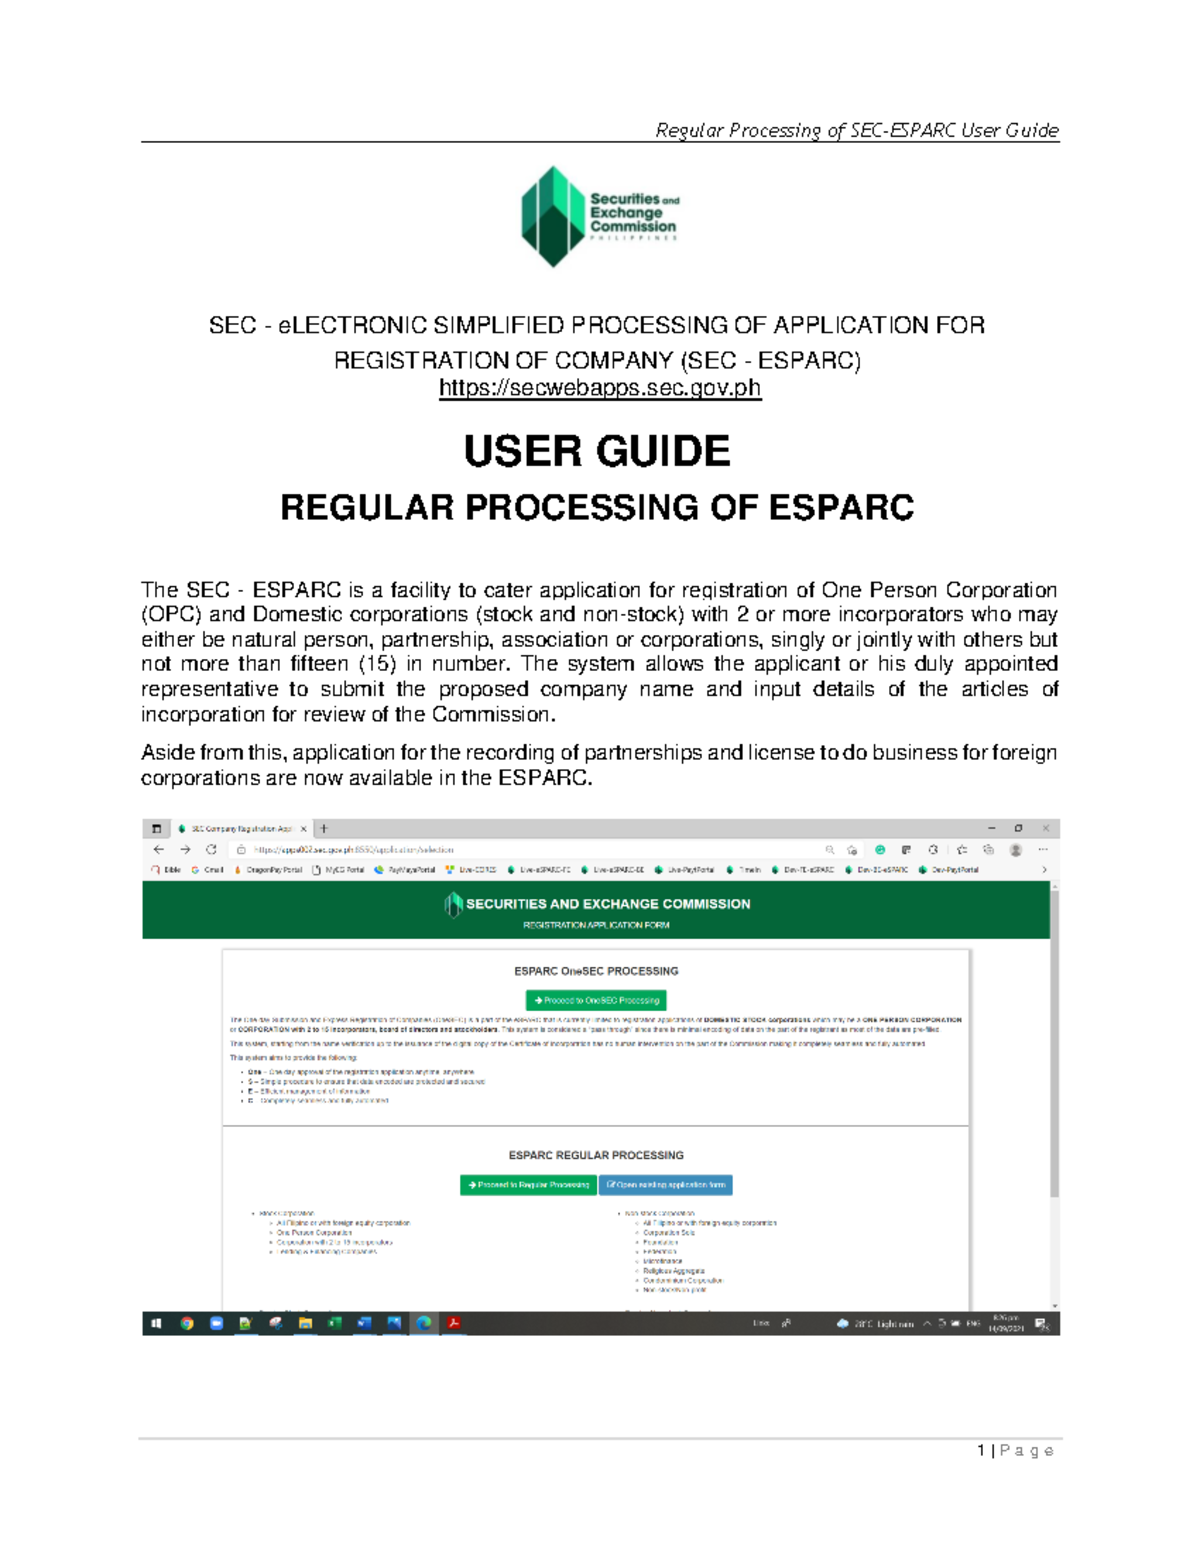Viewport: 1200px width, 1553px height.
Task: Open the Favorites star-list icon in the browser toolbar
Action: tap(961, 849)
